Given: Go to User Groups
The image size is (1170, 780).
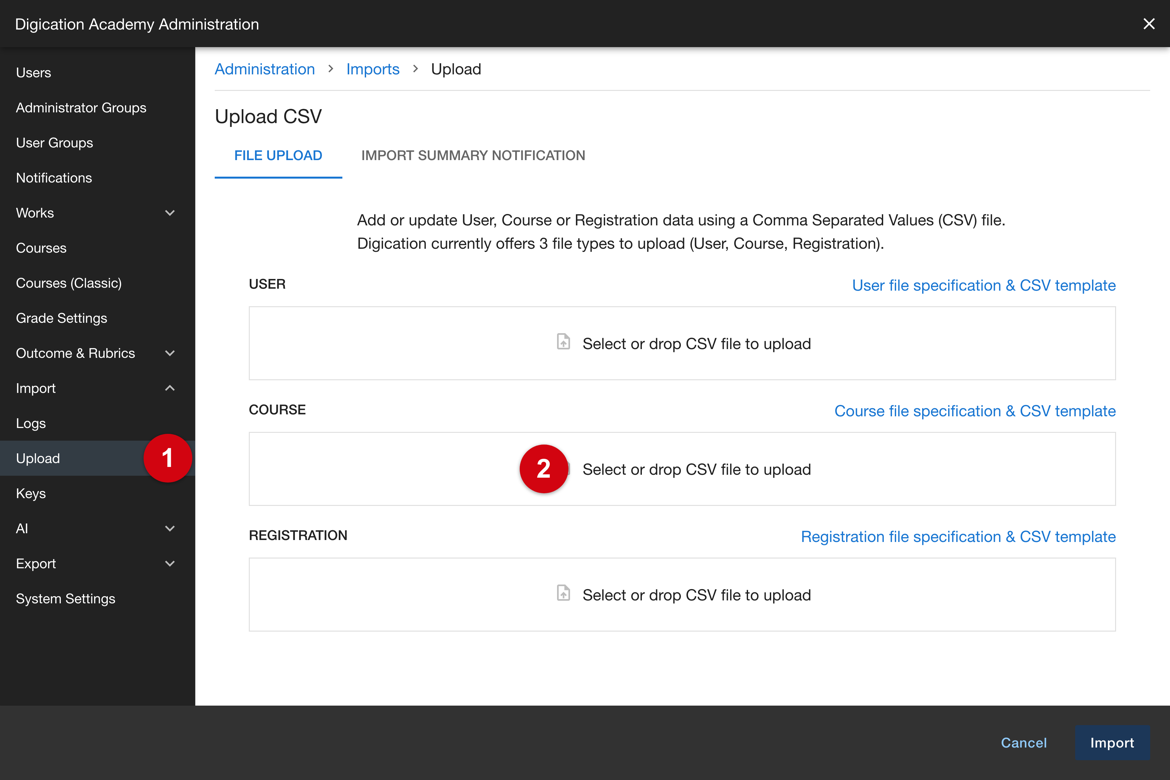Looking at the screenshot, I should pyautogui.click(x=54, y=143).
